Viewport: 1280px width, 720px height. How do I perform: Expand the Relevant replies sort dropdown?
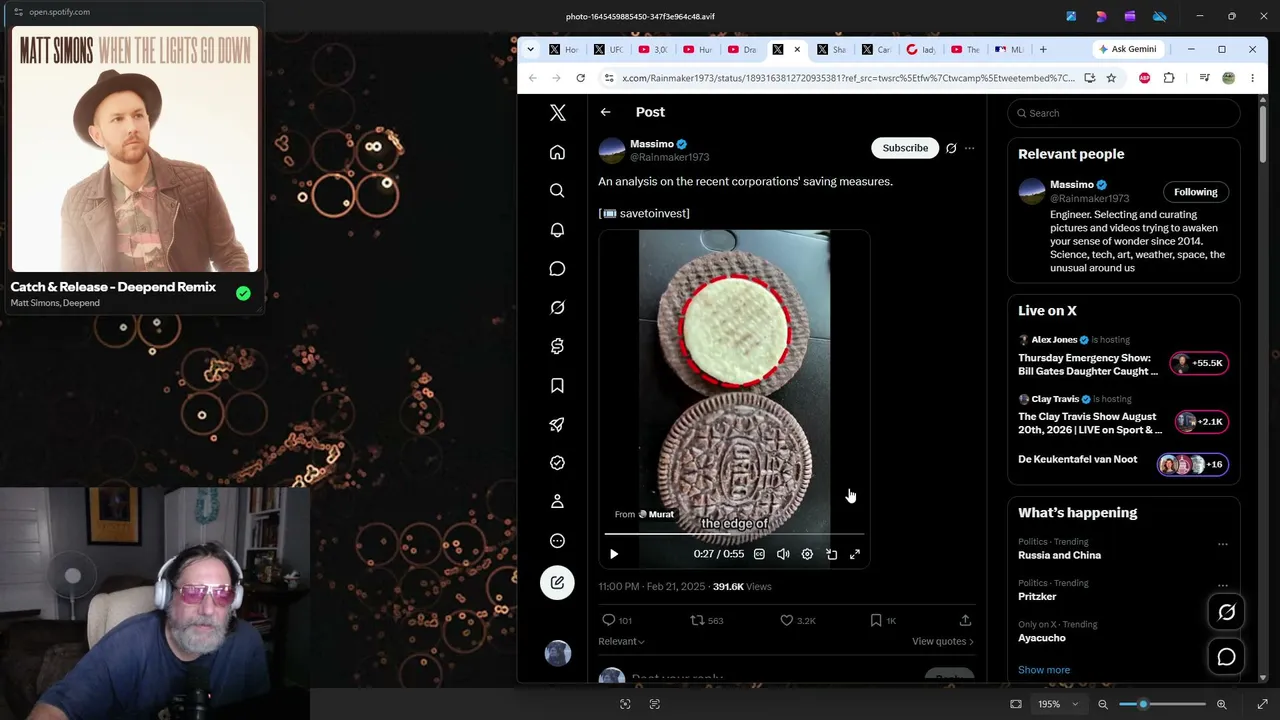pos(621,641)
